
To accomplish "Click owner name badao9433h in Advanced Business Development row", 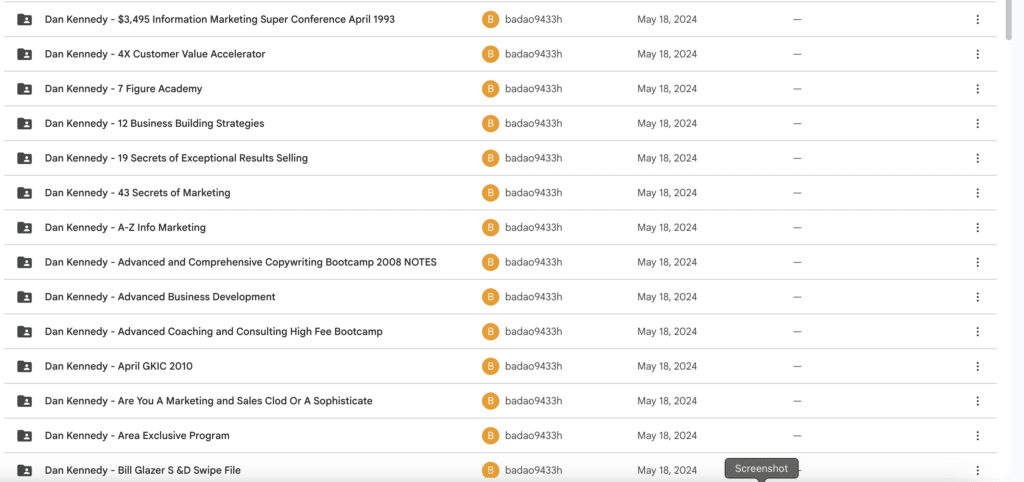I will 534,297.
